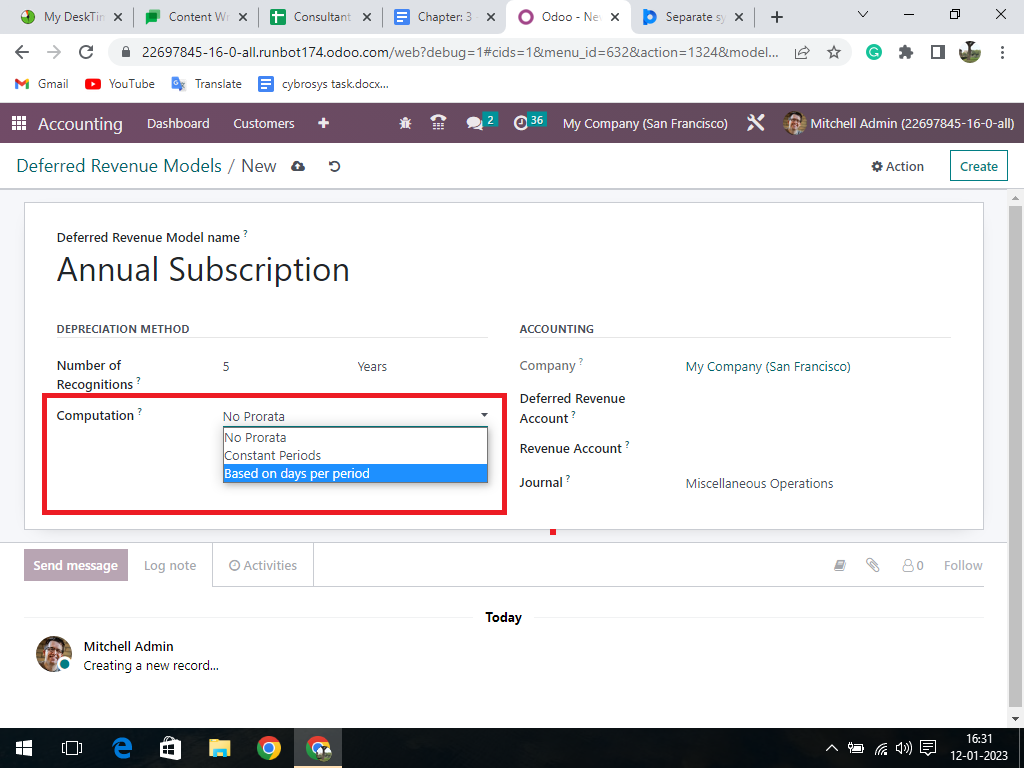Open conversations messages icon with badge 2
Image resolution: width=1024 pixels, height=768 pixels.
481,122
